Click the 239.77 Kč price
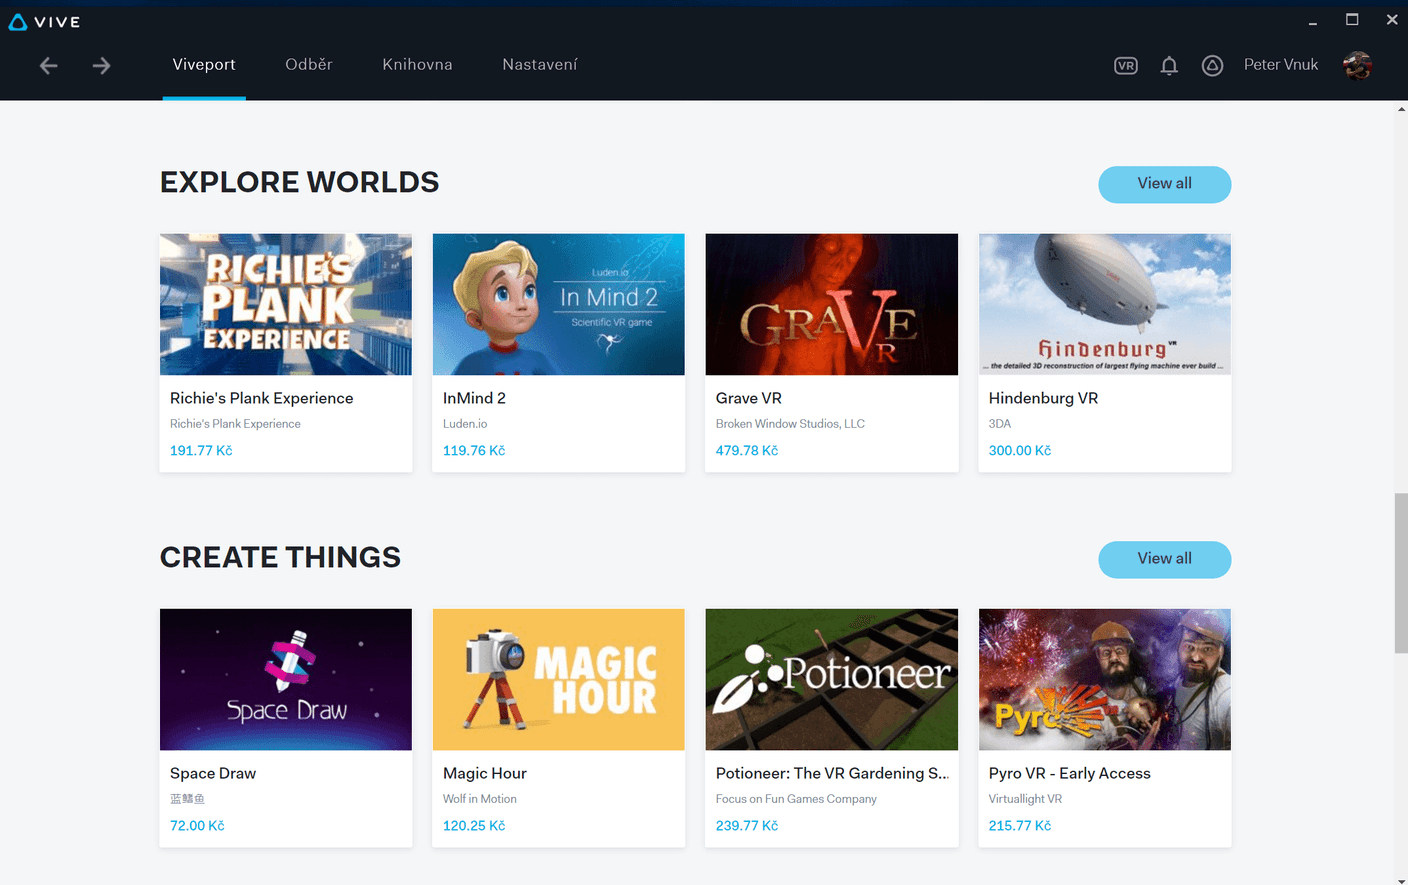 pos(747,826)
